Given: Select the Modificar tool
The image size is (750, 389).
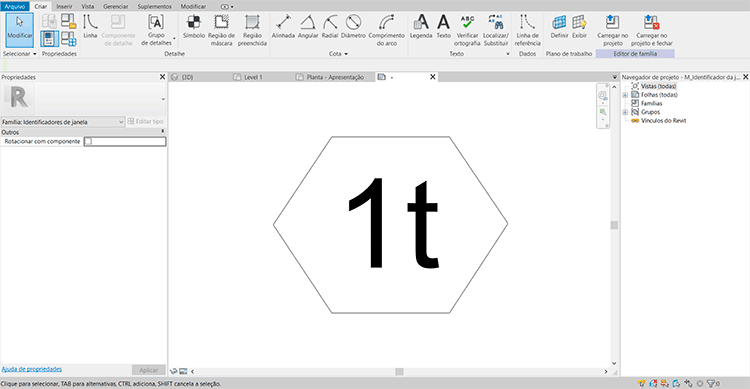Looking at the screenshot, I should 20,30.
